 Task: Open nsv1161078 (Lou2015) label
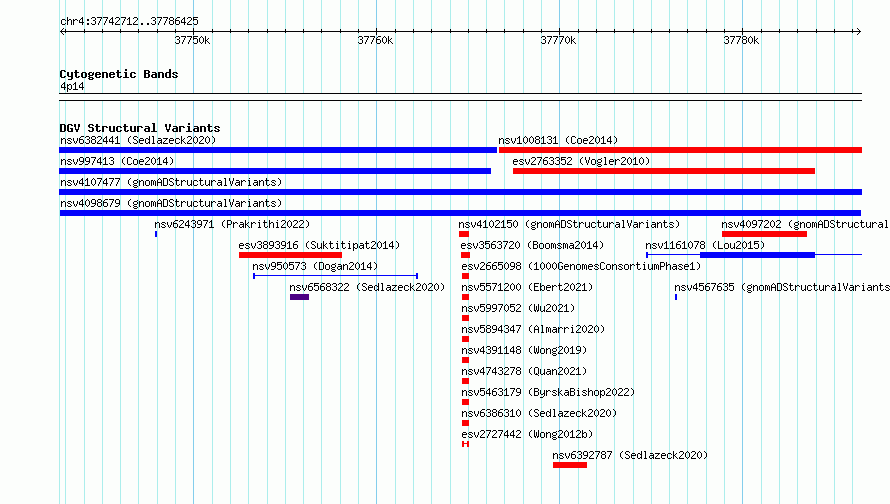[x=705, y=245]
